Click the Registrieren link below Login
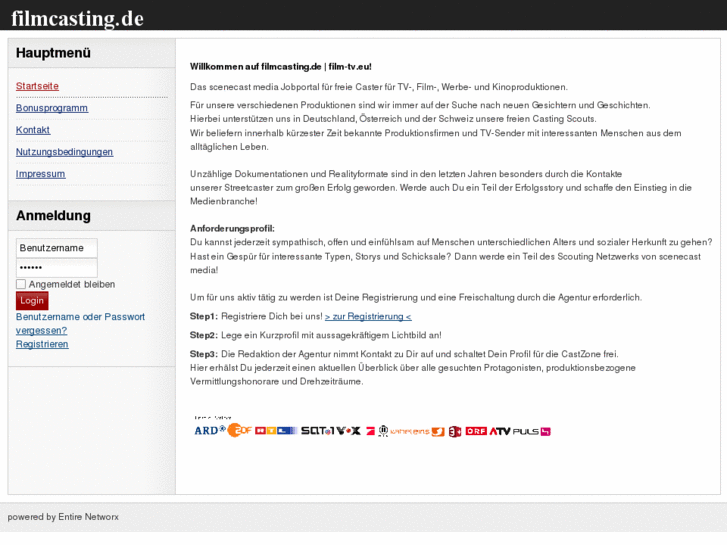Image resolution: width=727 pixels, height=545 pixels. pos(42,344)
